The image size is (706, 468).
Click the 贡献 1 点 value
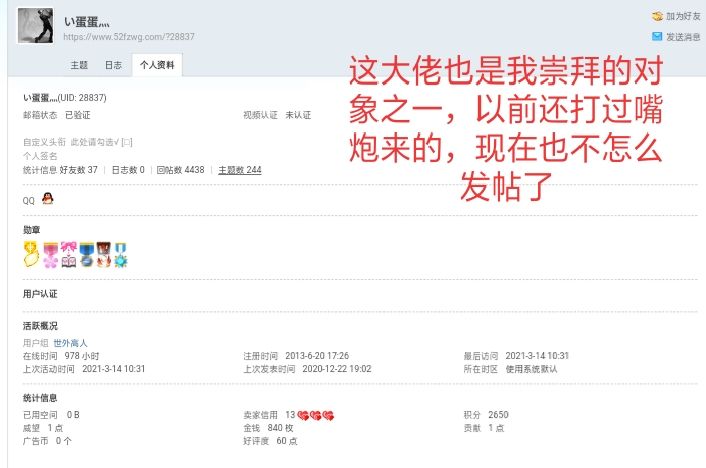[x=484, y=427]
